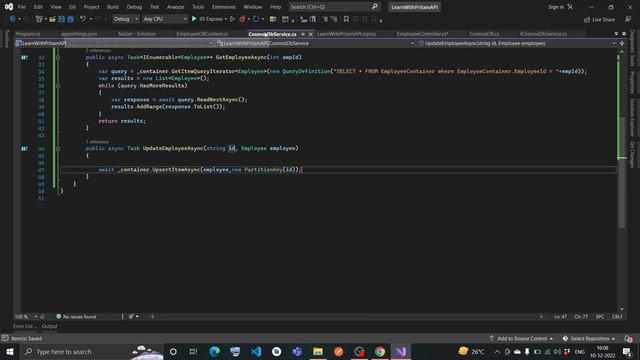
Task: Close the CosmosDbService.cs tab
Action: pos(311,34)
